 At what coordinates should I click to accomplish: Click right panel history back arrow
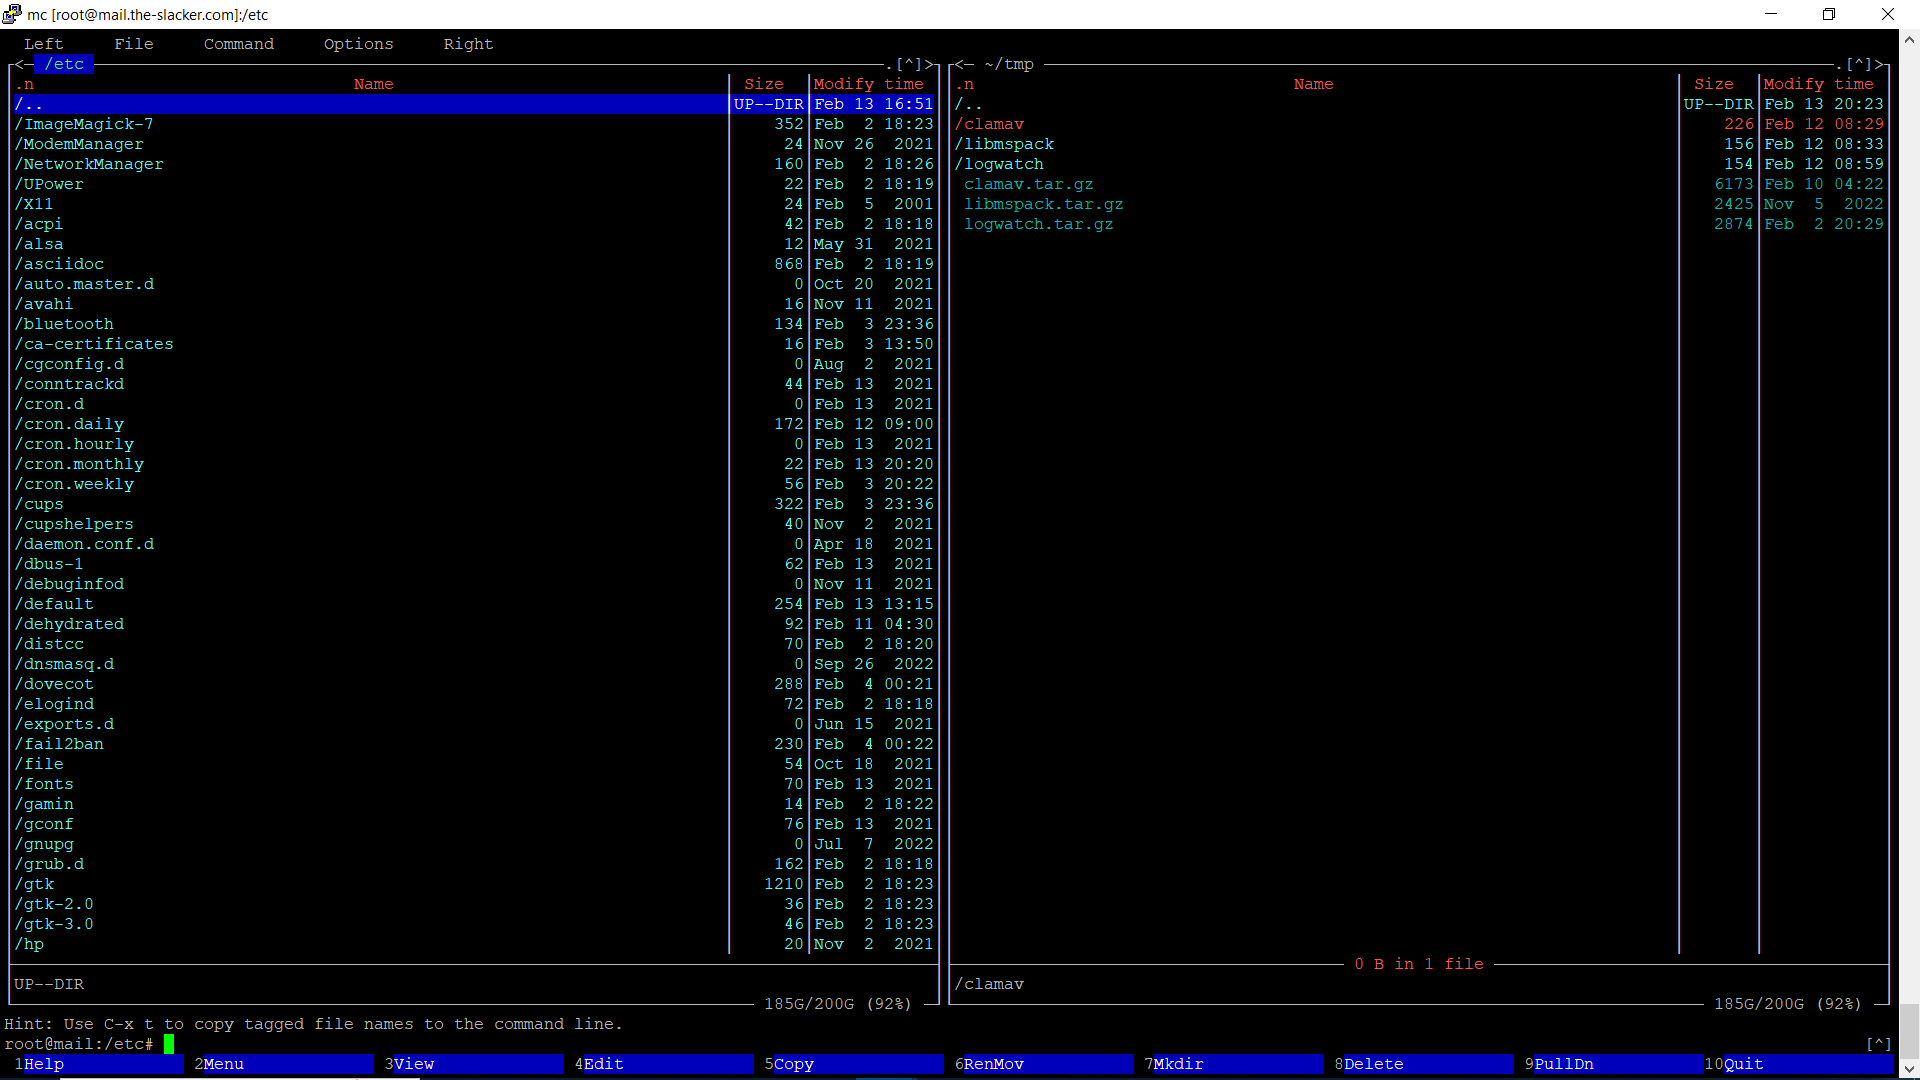(959, 64)
